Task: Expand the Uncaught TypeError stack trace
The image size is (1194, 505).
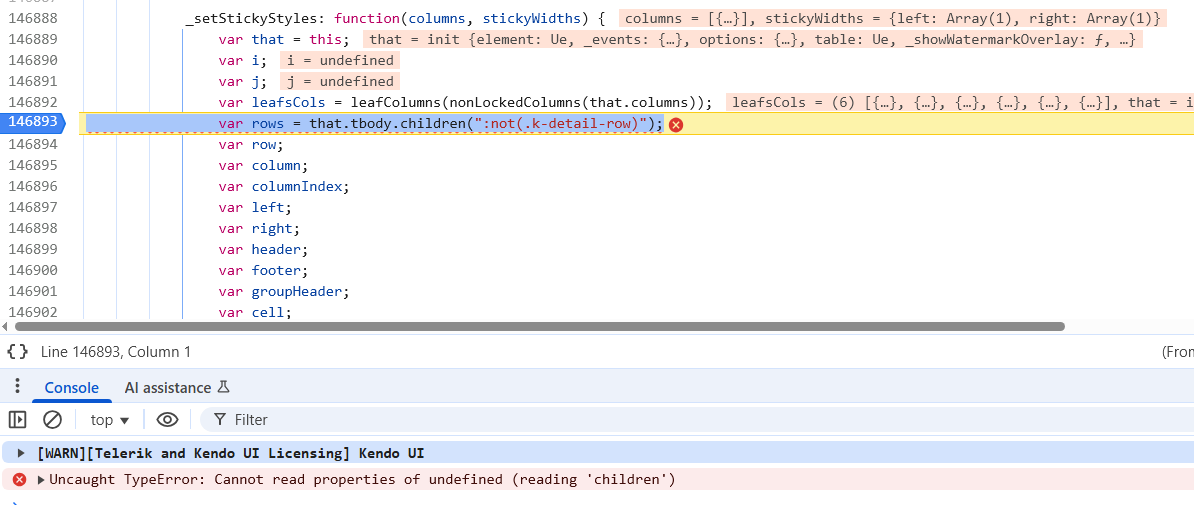Action: click(41, 480)
